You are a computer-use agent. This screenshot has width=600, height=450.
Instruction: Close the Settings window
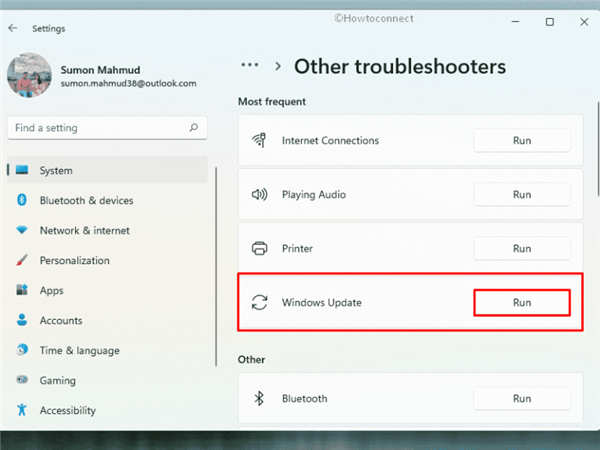click(x=584, y=22)
